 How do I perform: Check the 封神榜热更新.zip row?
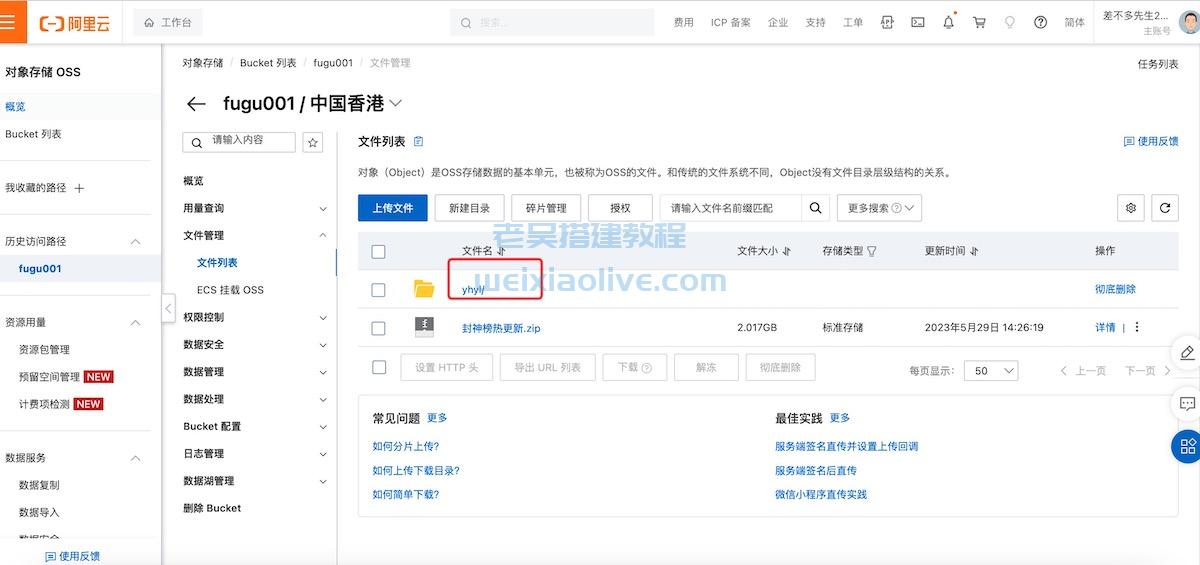[378, 328]
